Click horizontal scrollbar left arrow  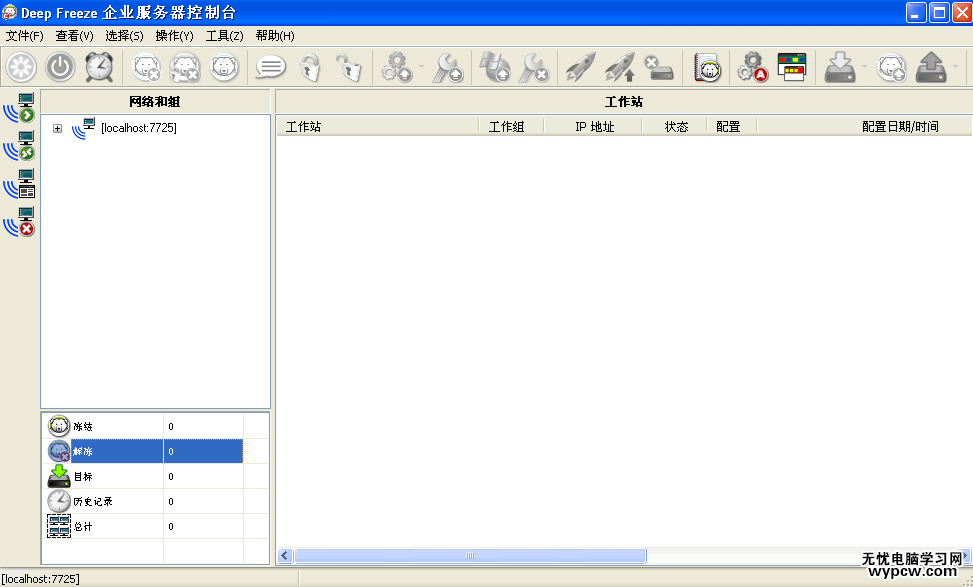point(285,555)
